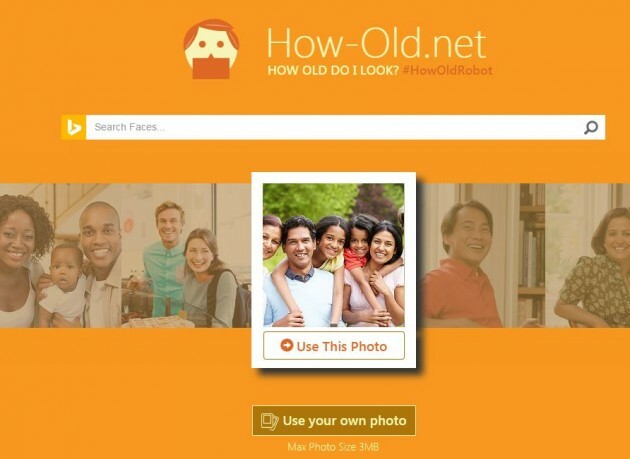Screen dimensions: 630x459
Task: Click the magnifying glass search icon
Action: 591,127
